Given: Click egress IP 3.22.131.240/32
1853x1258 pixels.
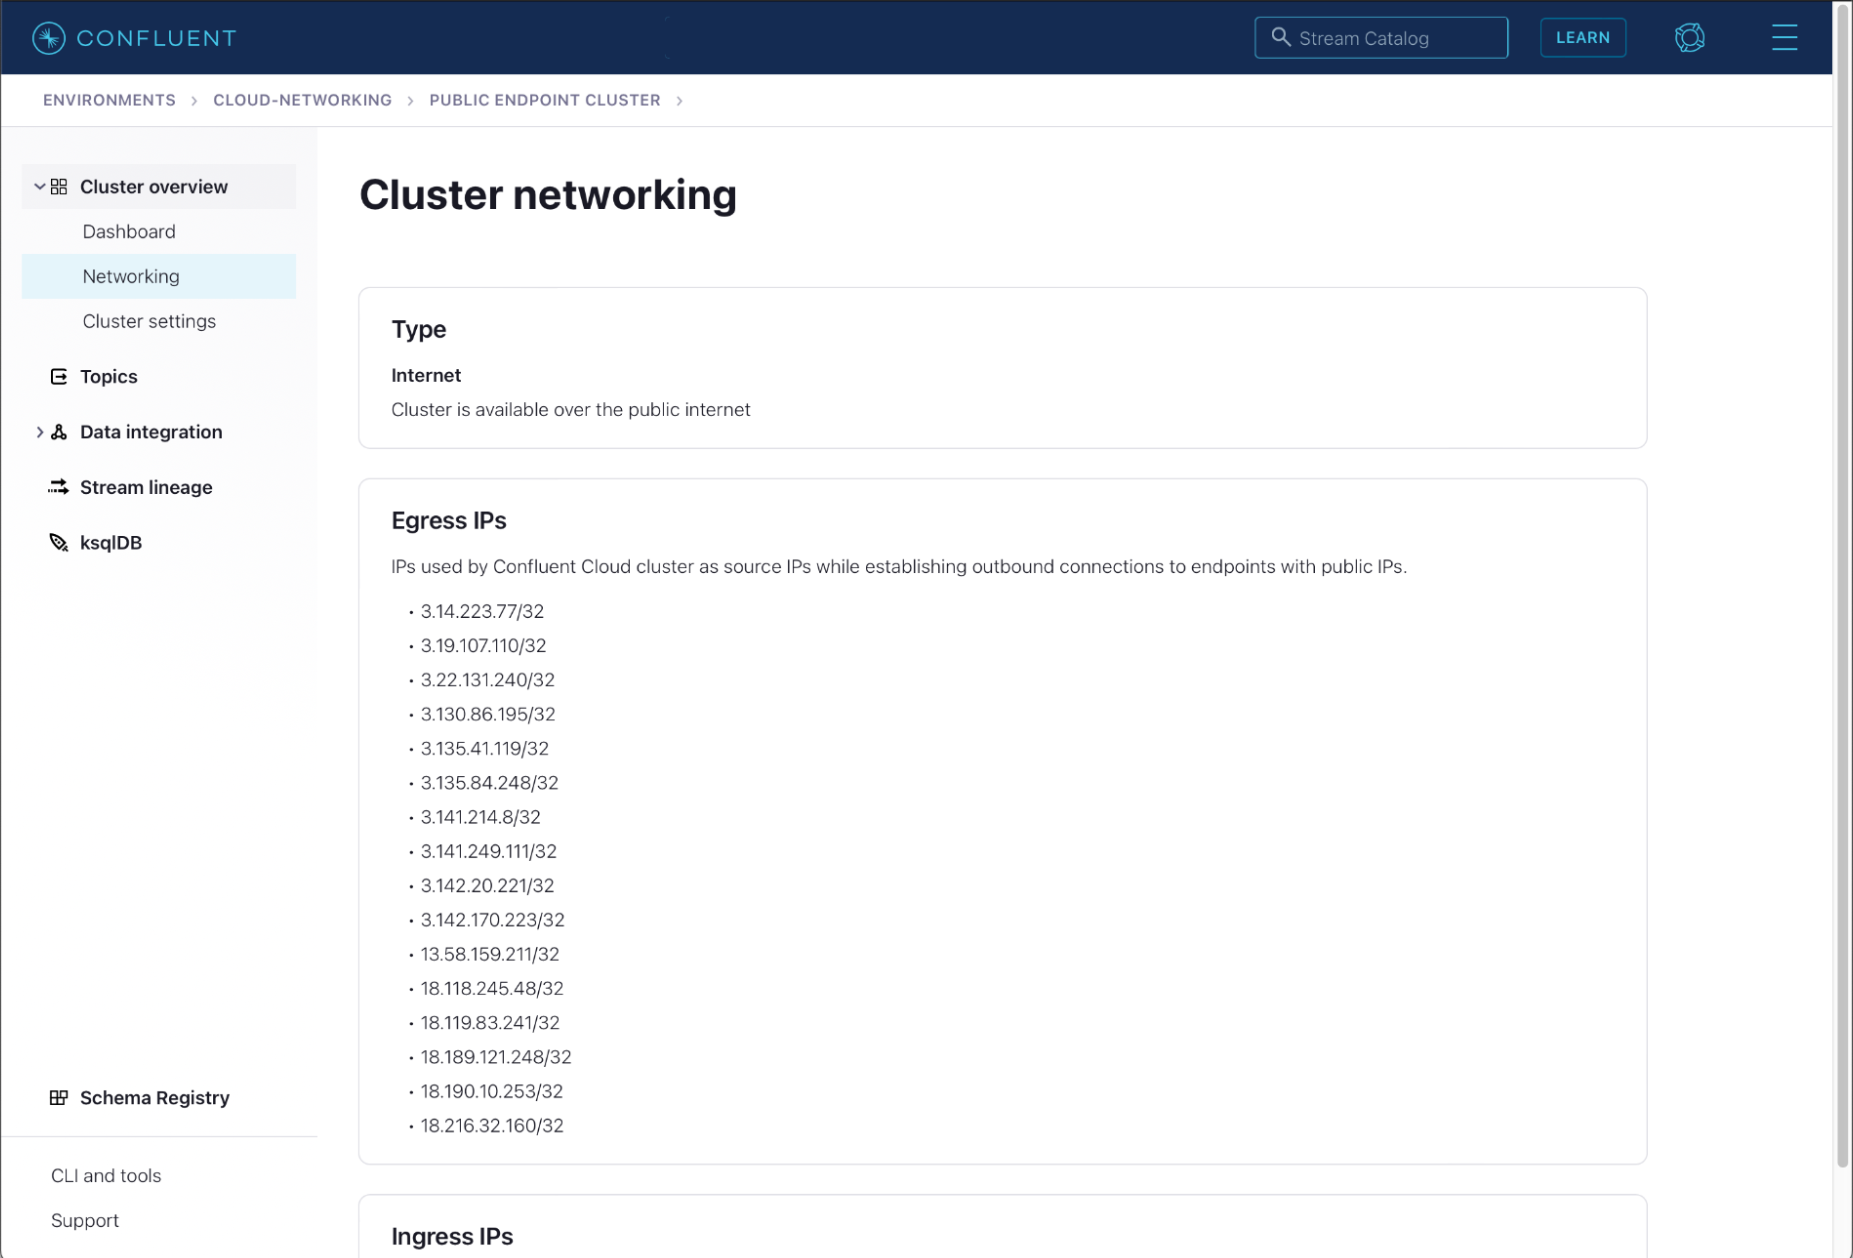Looking at the screenshot, I should pyautogui.click(x=487, y=680).
